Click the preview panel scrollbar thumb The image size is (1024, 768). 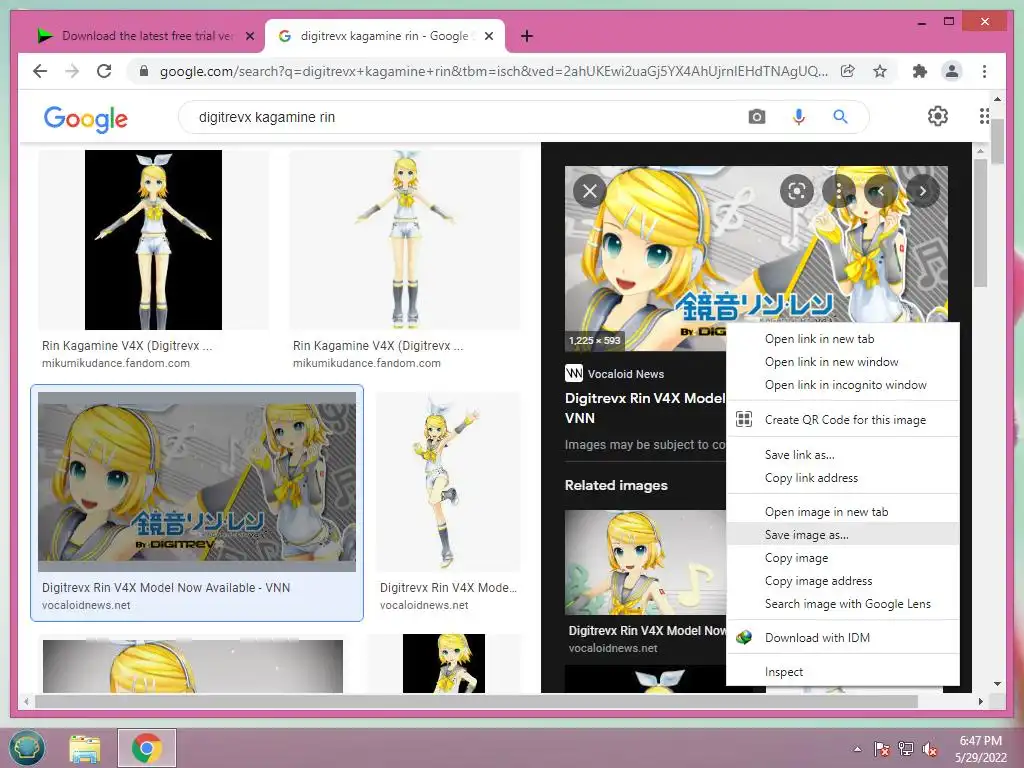[980, 222]
